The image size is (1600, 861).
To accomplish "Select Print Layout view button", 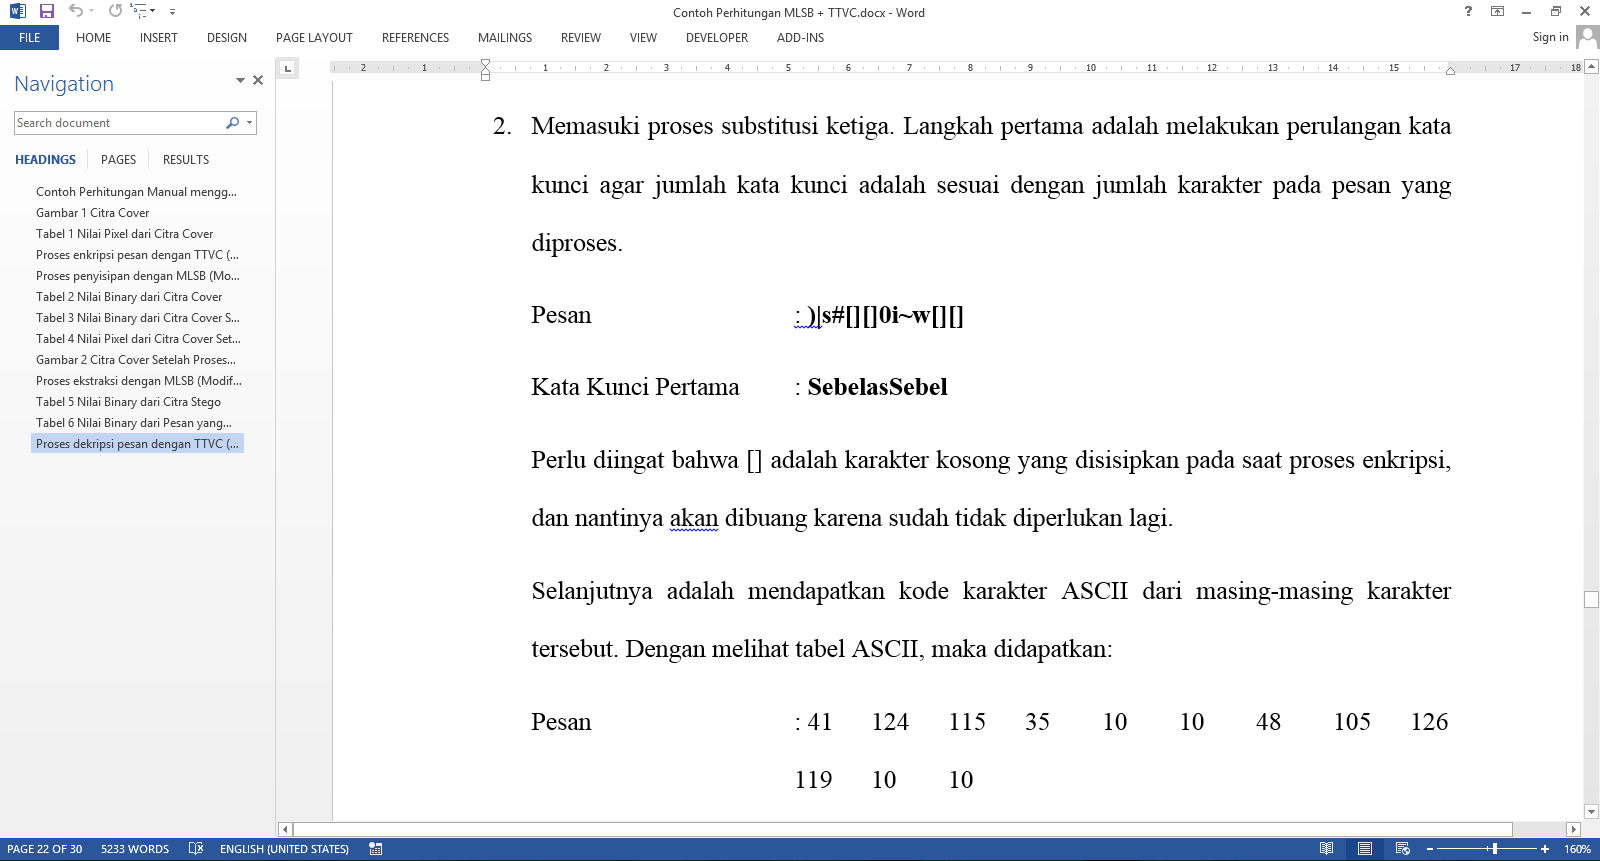I will pos(1364,849).
